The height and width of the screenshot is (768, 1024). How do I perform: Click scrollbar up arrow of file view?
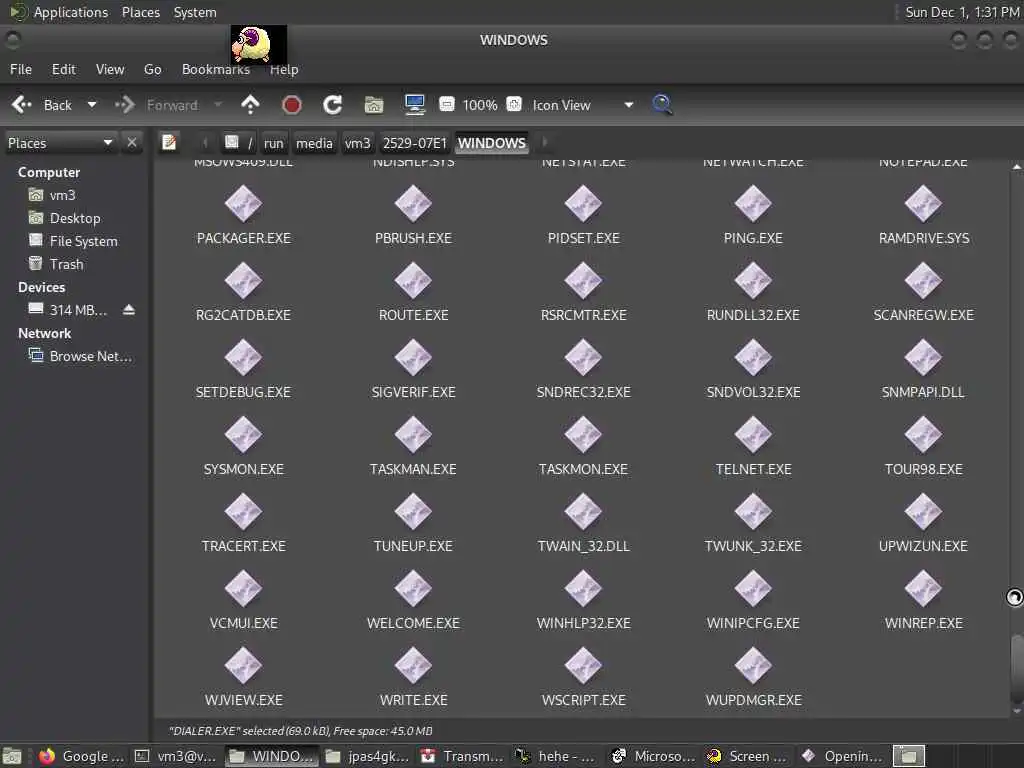pyautogui.click(x=1016, y=167)
